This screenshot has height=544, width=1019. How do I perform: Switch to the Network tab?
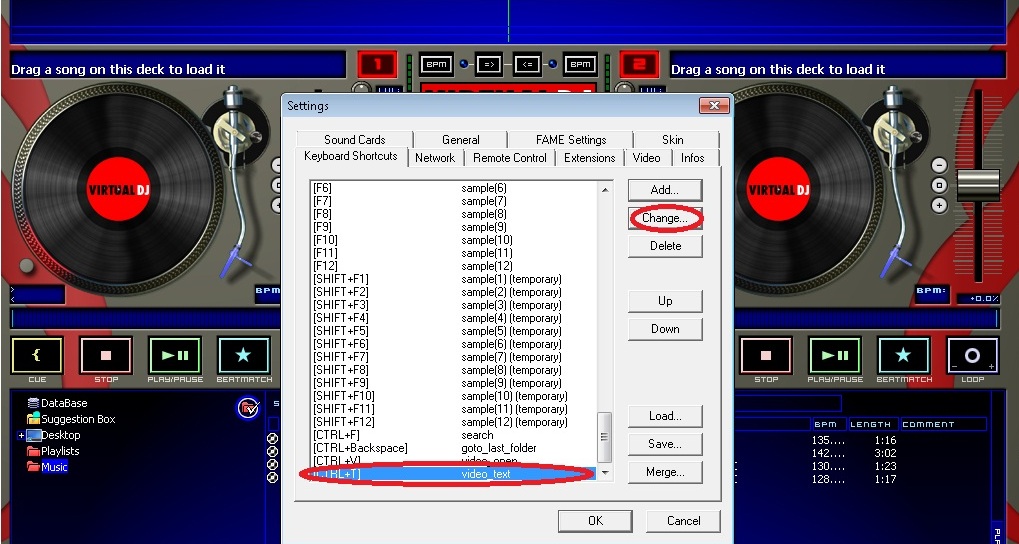435,158
